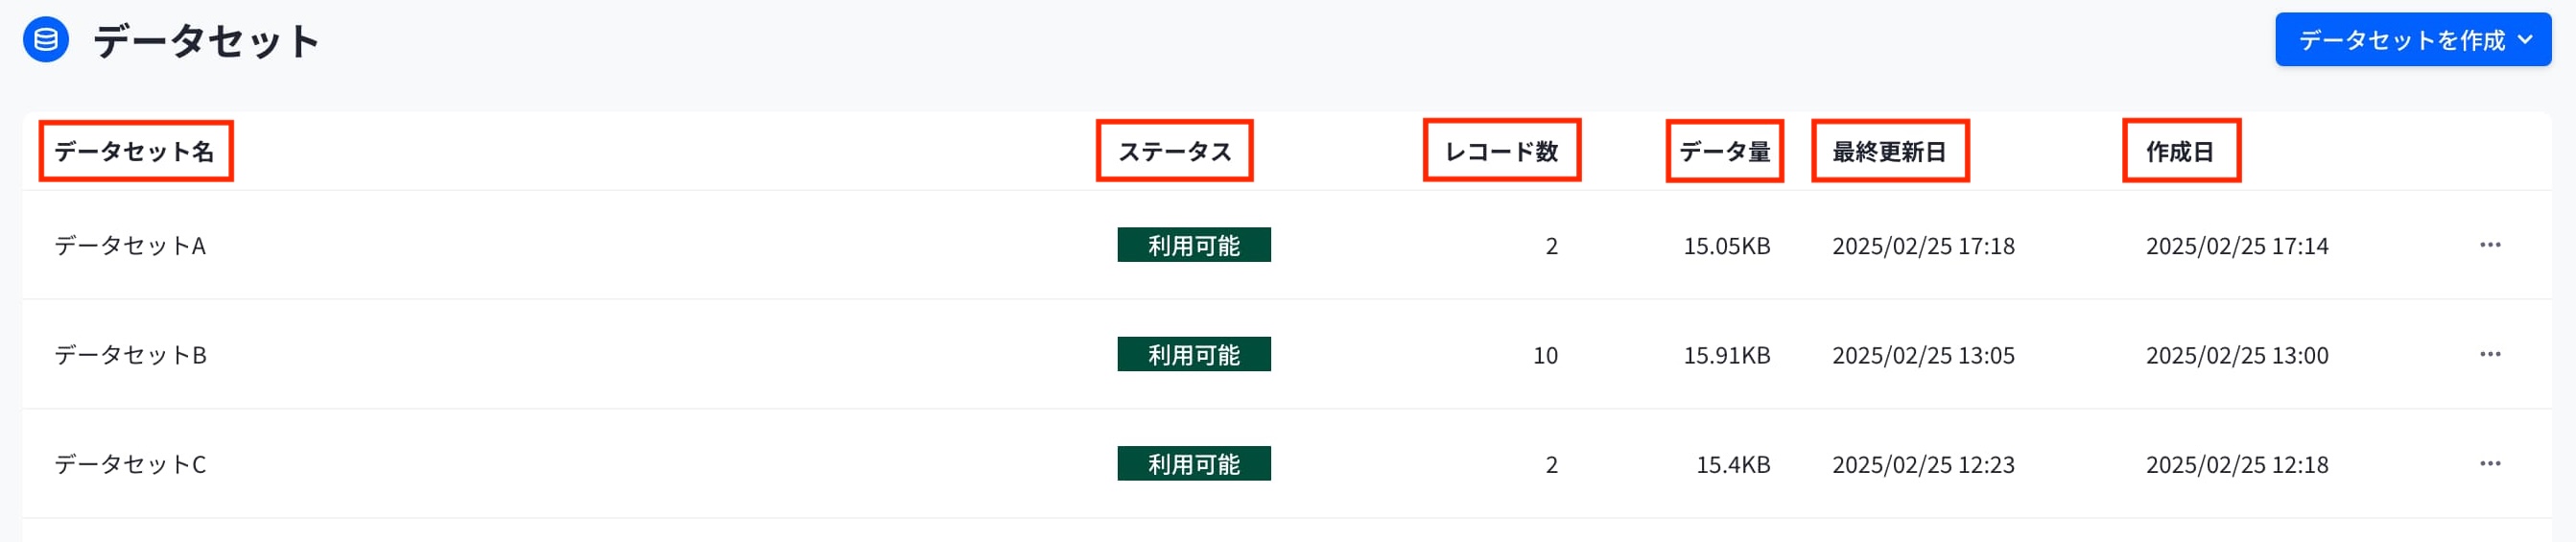The width and height of the screenshot is (2576, 542).
Task: Sort by the データセット名 column header
Action: 134,151
